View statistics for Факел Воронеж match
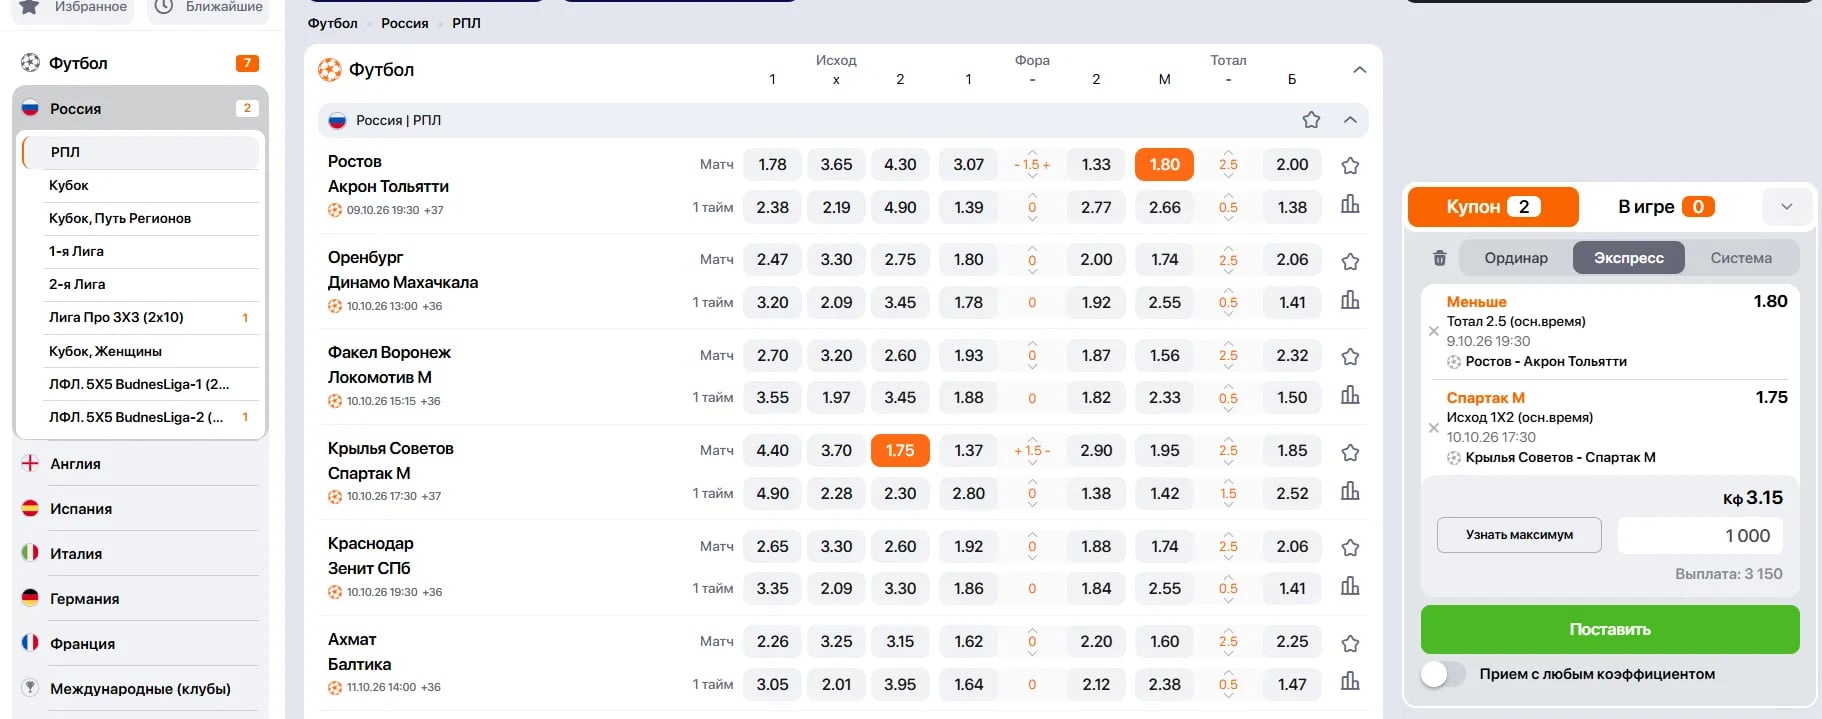The image size is (1822, 719). tap(1350, 395)
